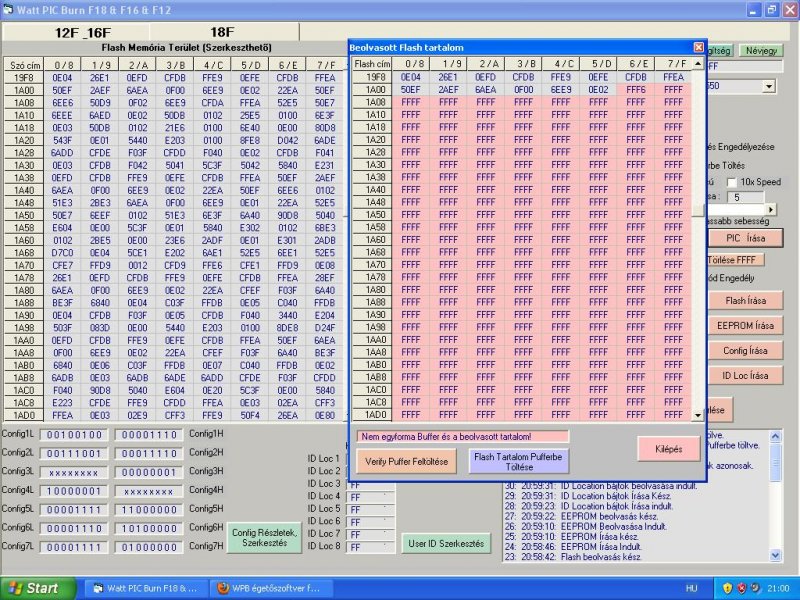The width and height of the screenshot is (800, 600).
Task: Click the Config1L bits field
Action: [x=74, y=435]
